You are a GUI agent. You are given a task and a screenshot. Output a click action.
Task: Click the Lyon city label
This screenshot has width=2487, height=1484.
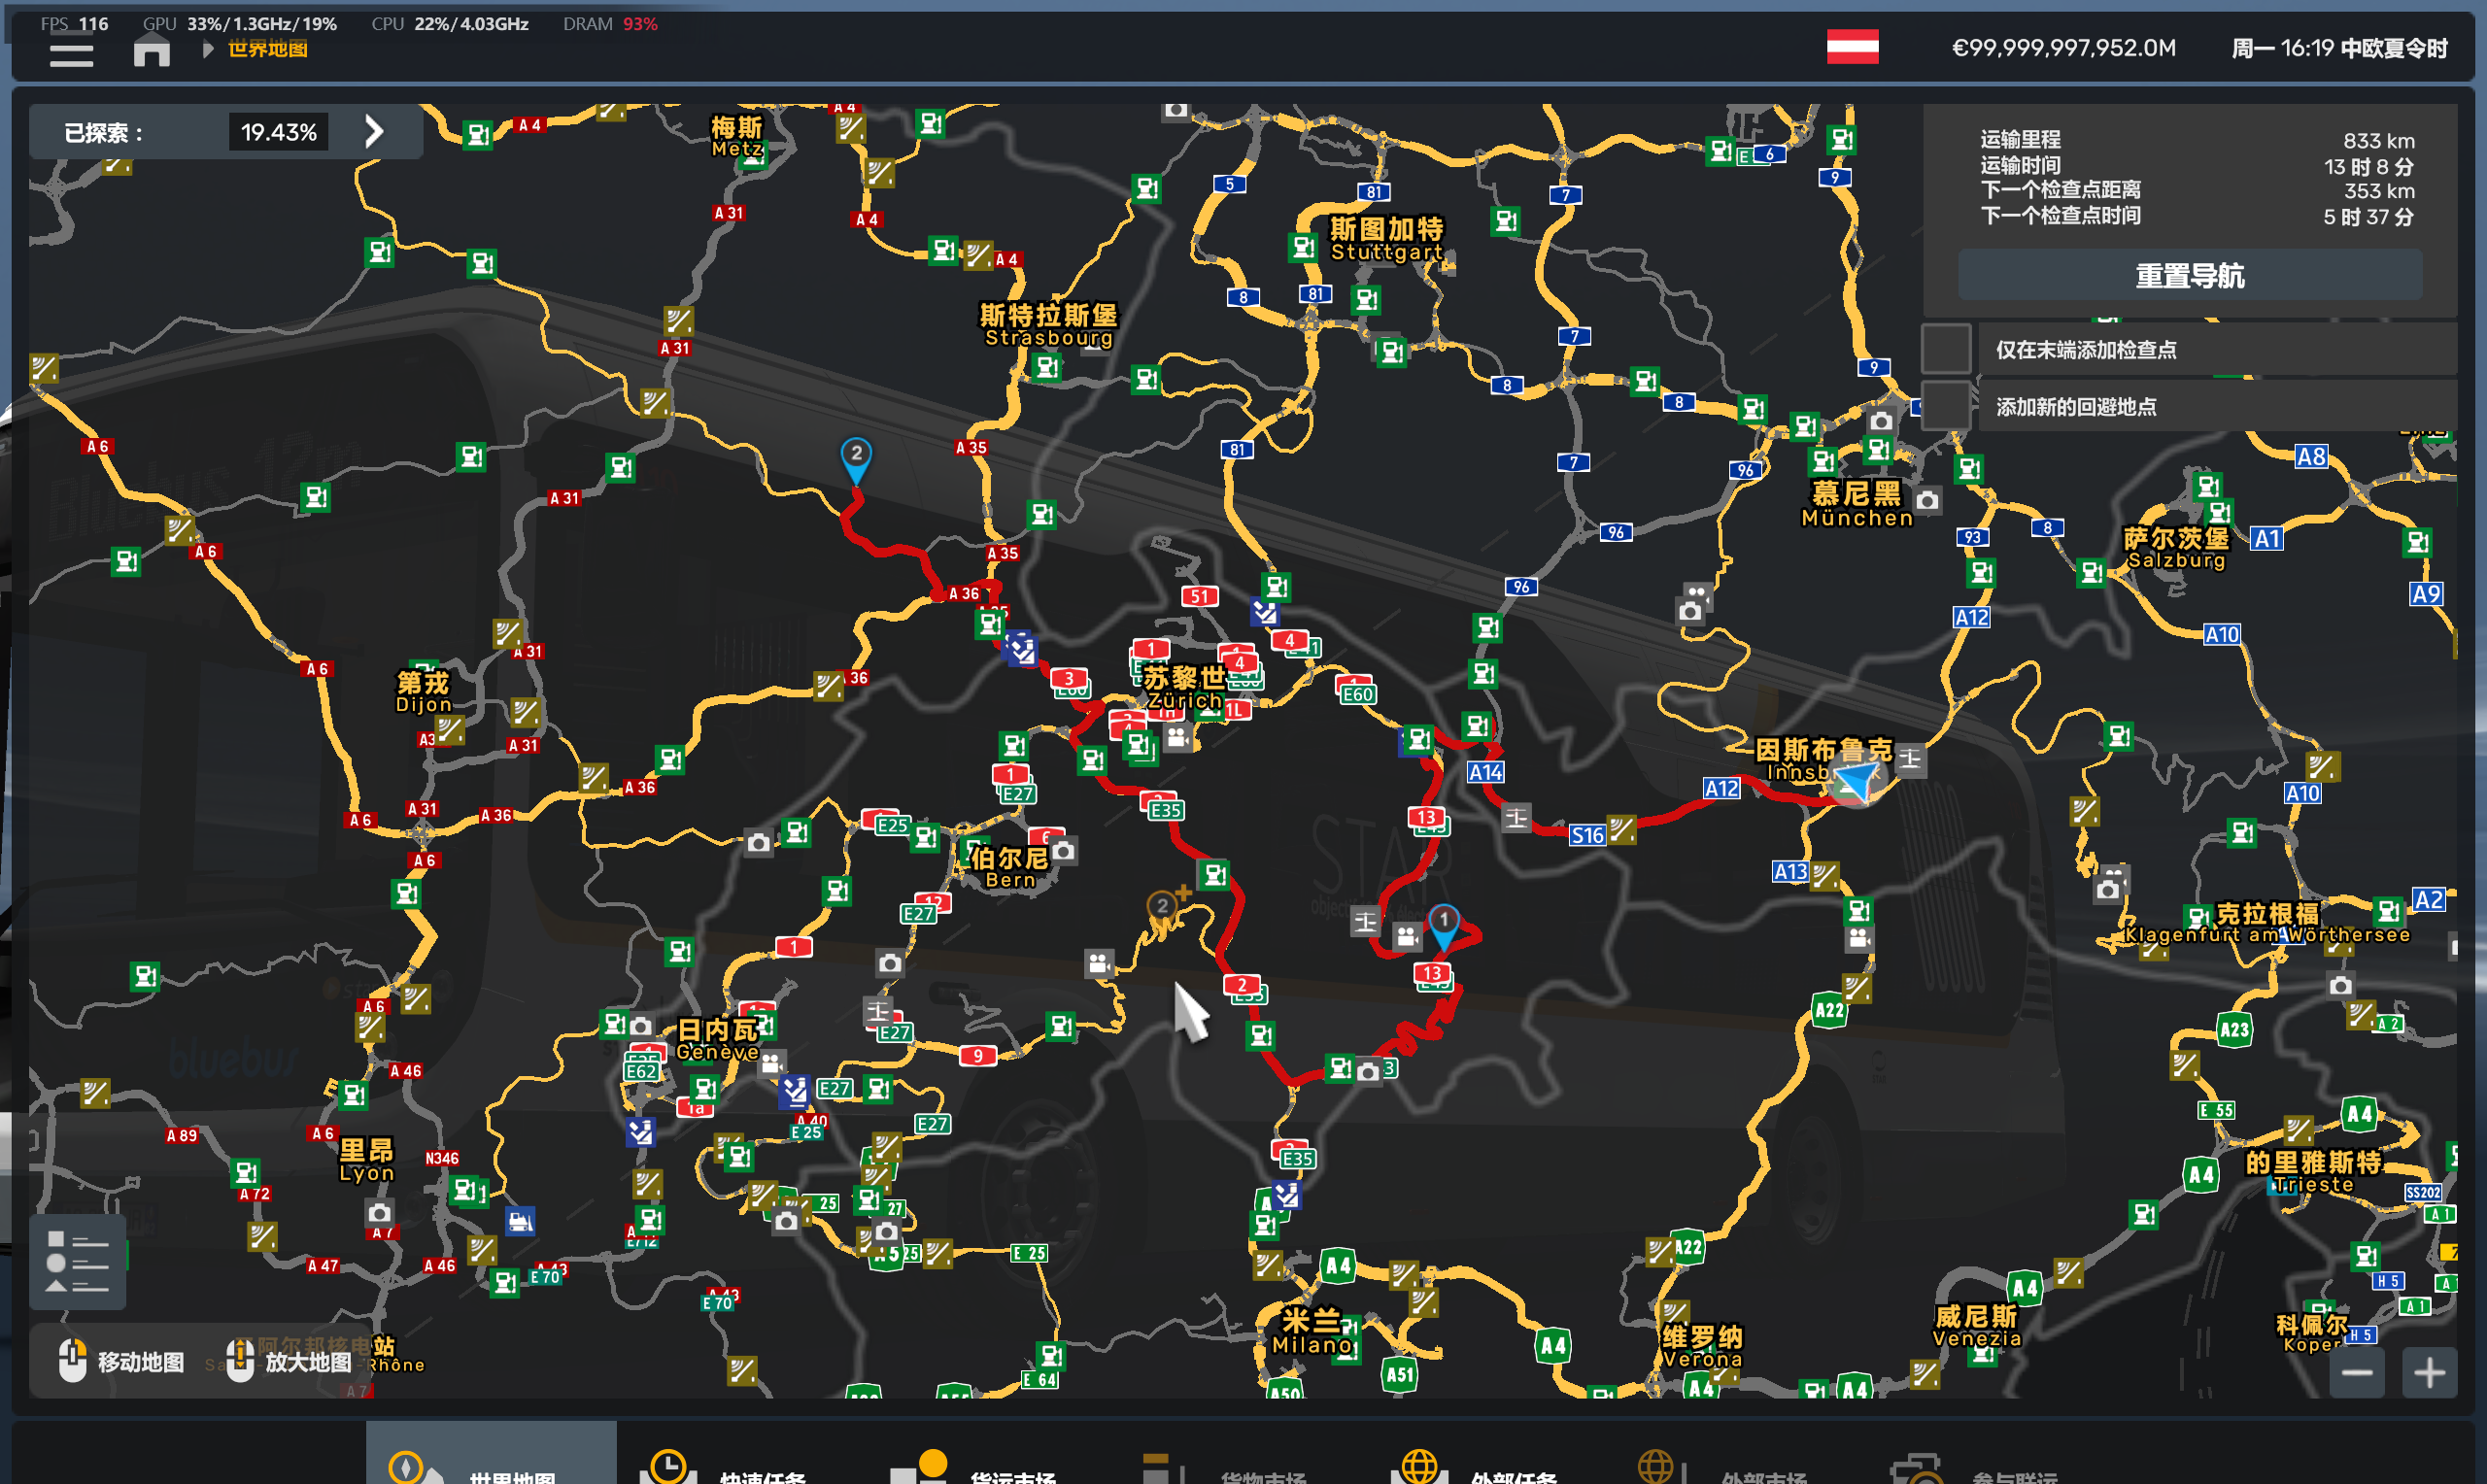[366, 1160]
